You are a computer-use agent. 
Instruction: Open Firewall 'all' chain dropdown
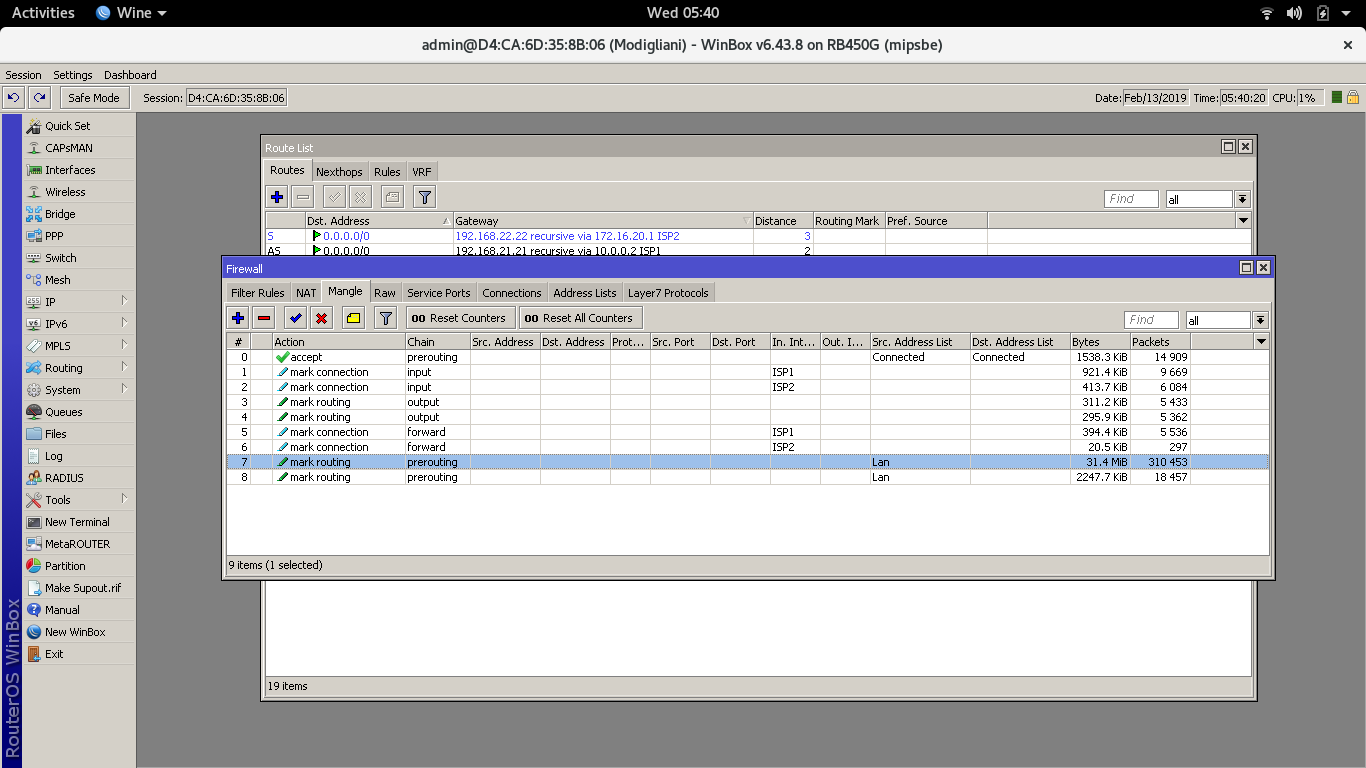point(1260,320)
